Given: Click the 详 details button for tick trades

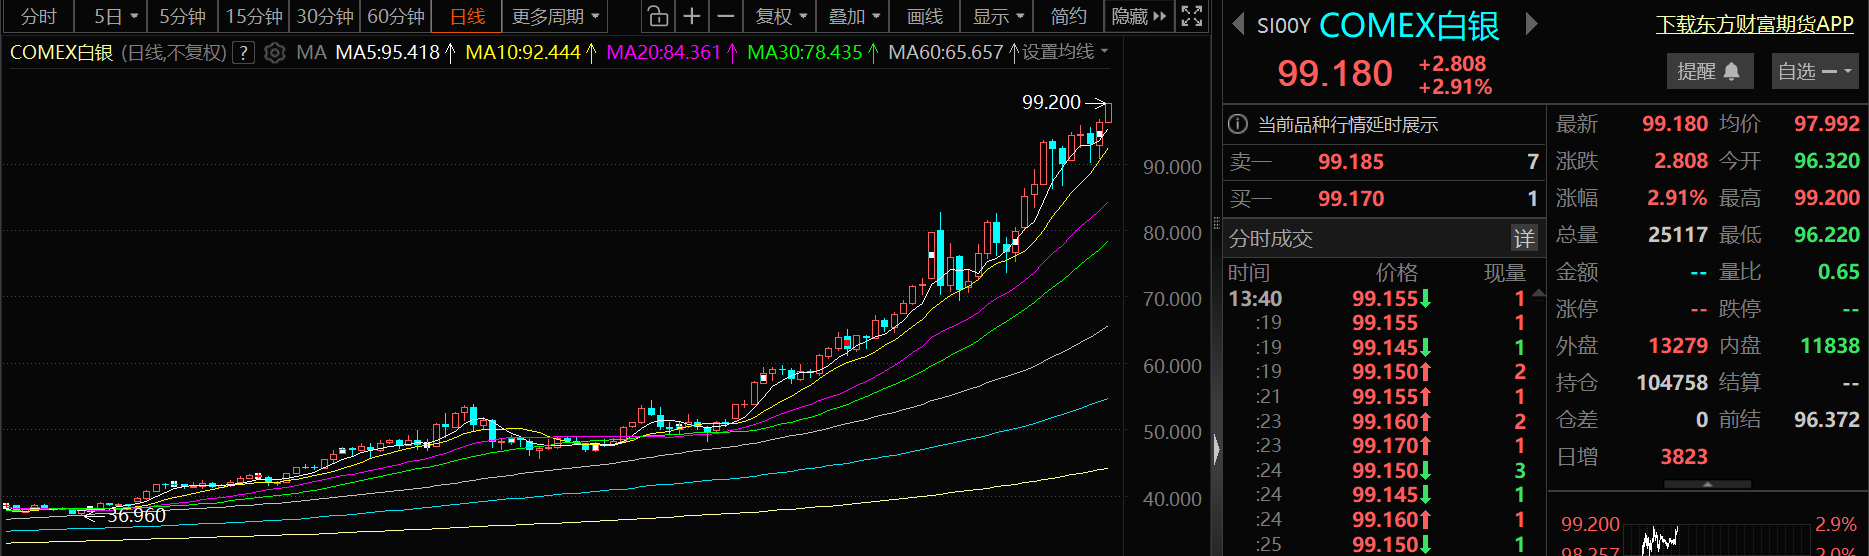Looking at the screenshot, I should pos(1523,238).
